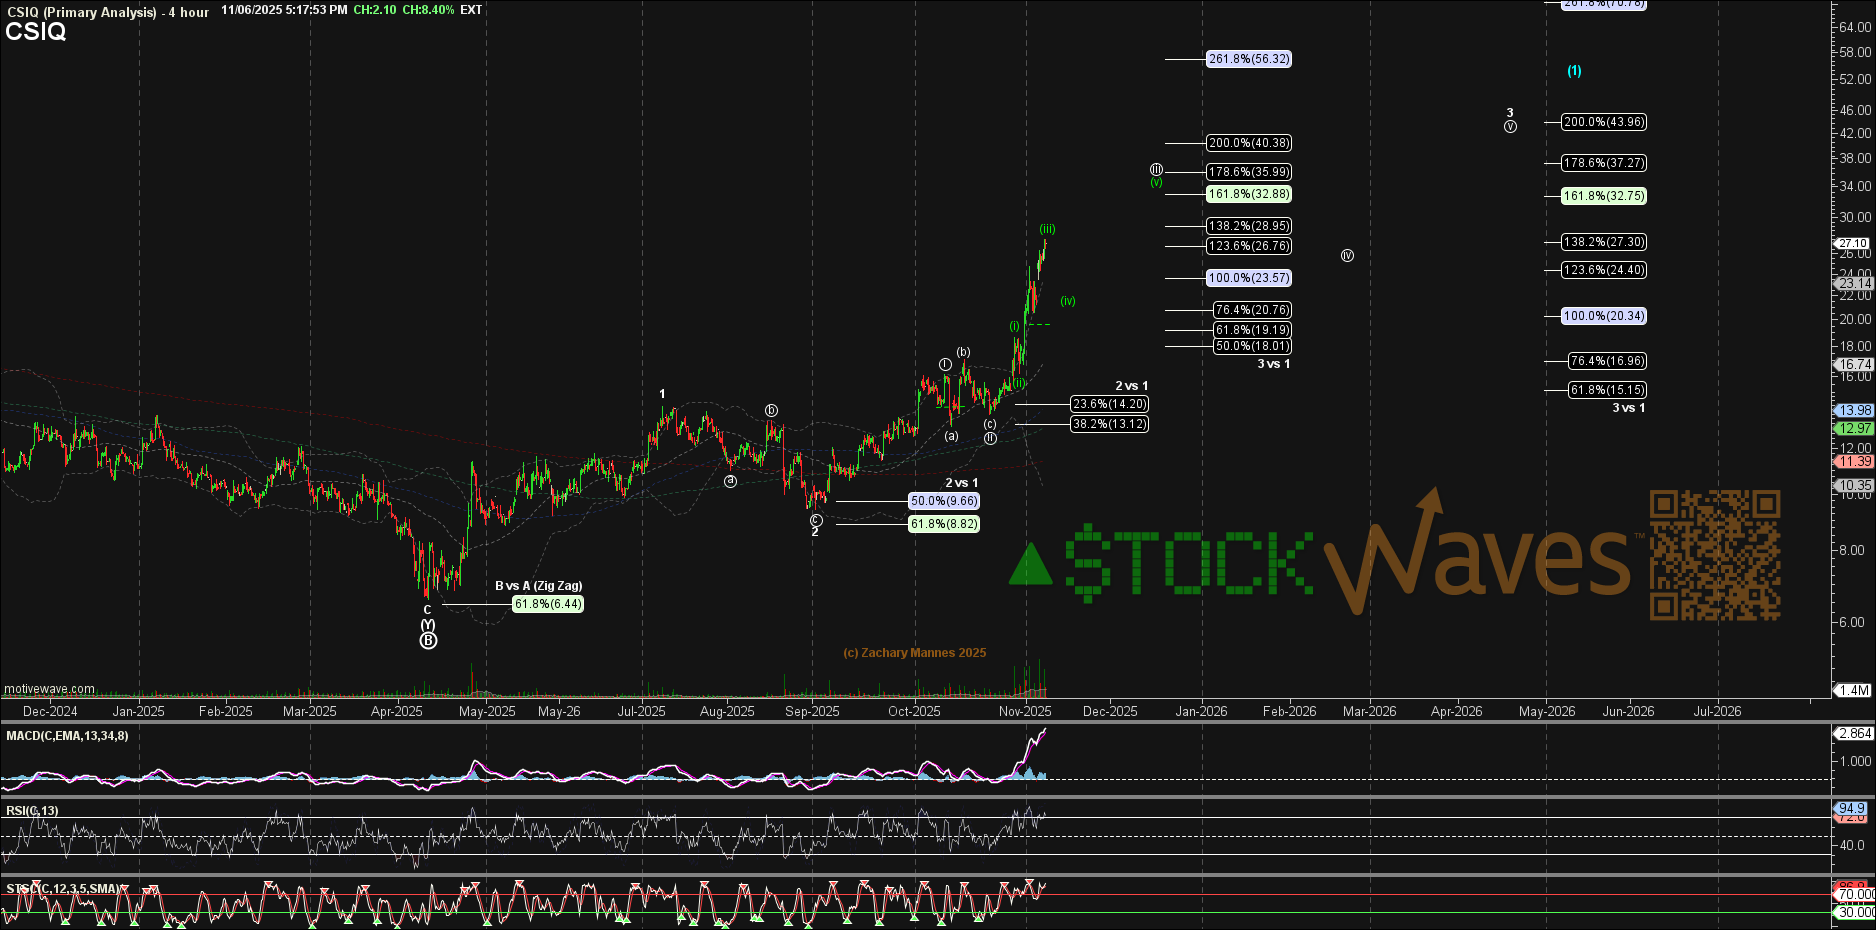Select the cyan (1) wave label
Viewport: 1876px width, 930px height.
click(1574, 71)
